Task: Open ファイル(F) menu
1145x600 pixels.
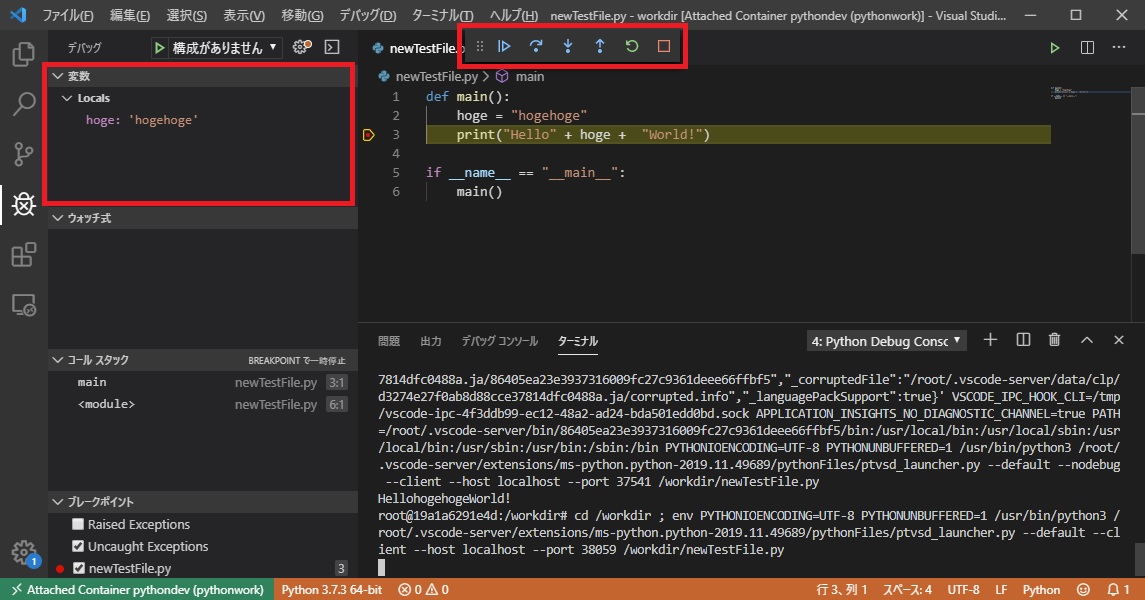Action: (67, 15)
